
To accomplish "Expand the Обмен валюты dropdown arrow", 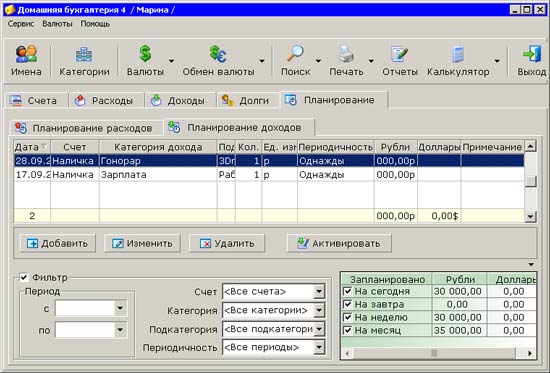I will click(x=262, y=61).
